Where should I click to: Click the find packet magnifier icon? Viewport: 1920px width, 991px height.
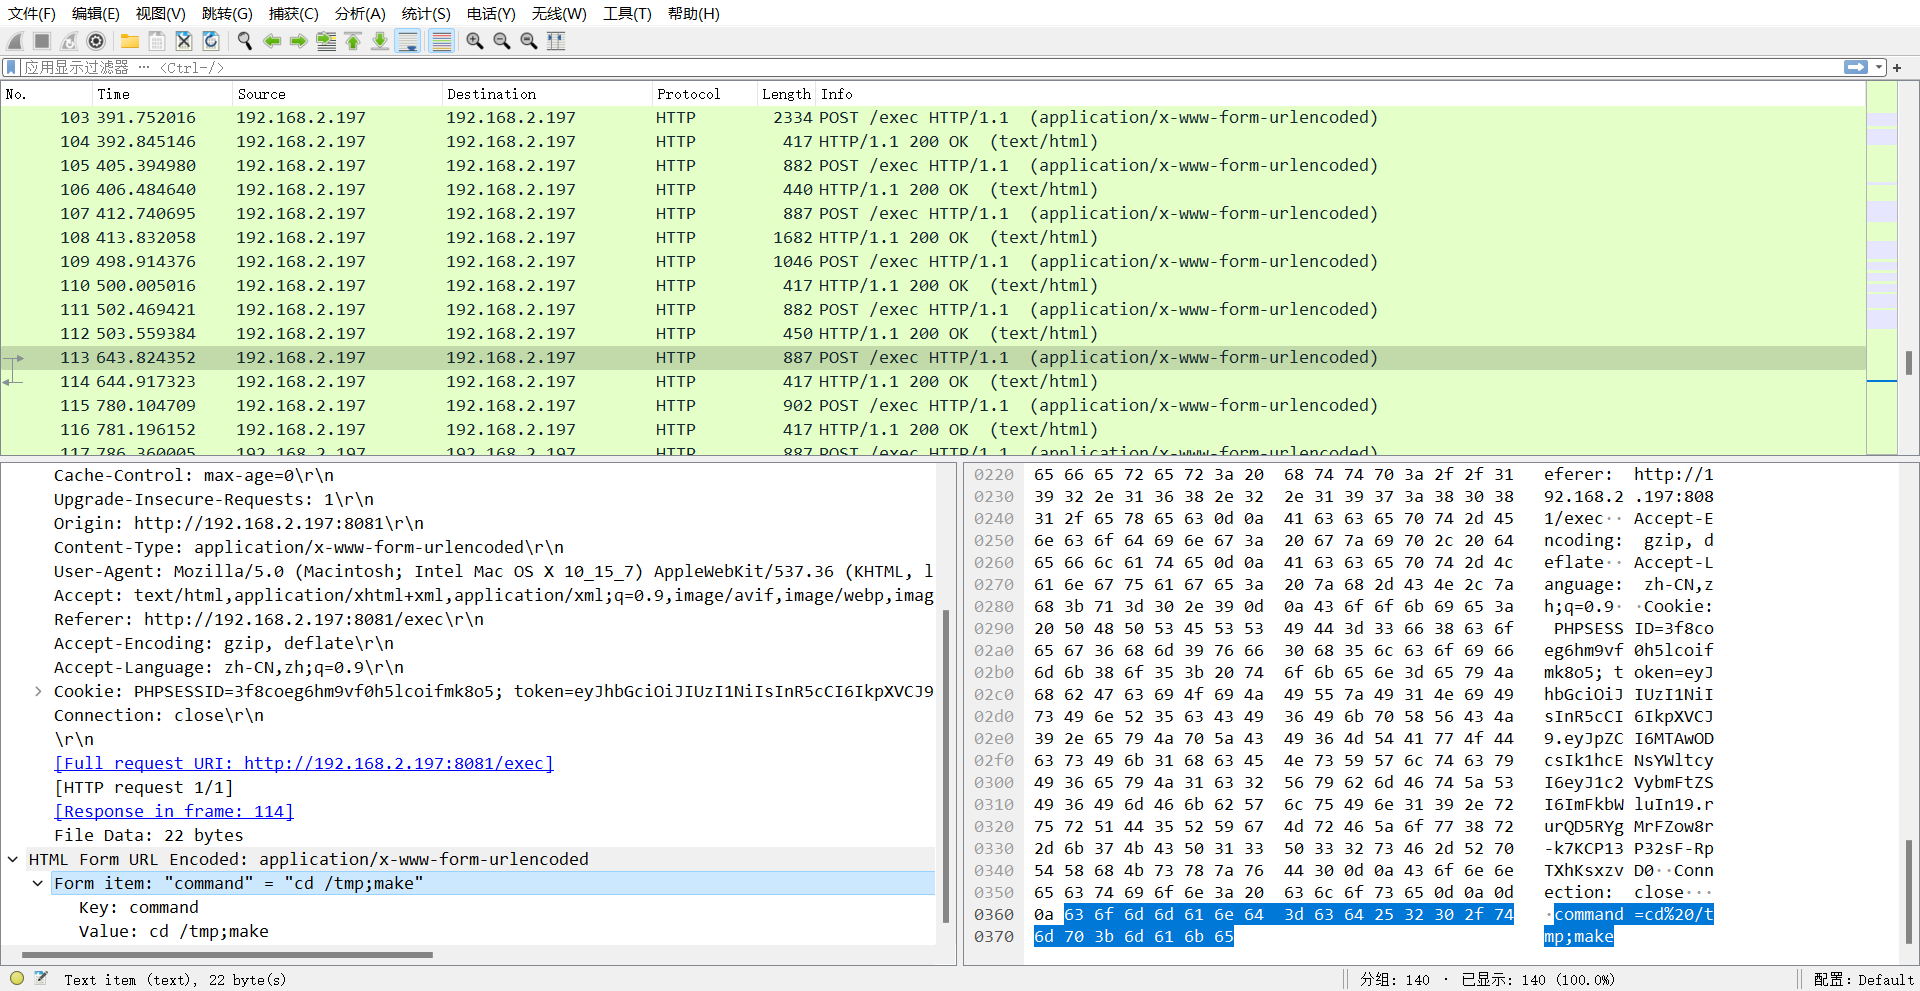pyautogui.click(x=245, y=41)
